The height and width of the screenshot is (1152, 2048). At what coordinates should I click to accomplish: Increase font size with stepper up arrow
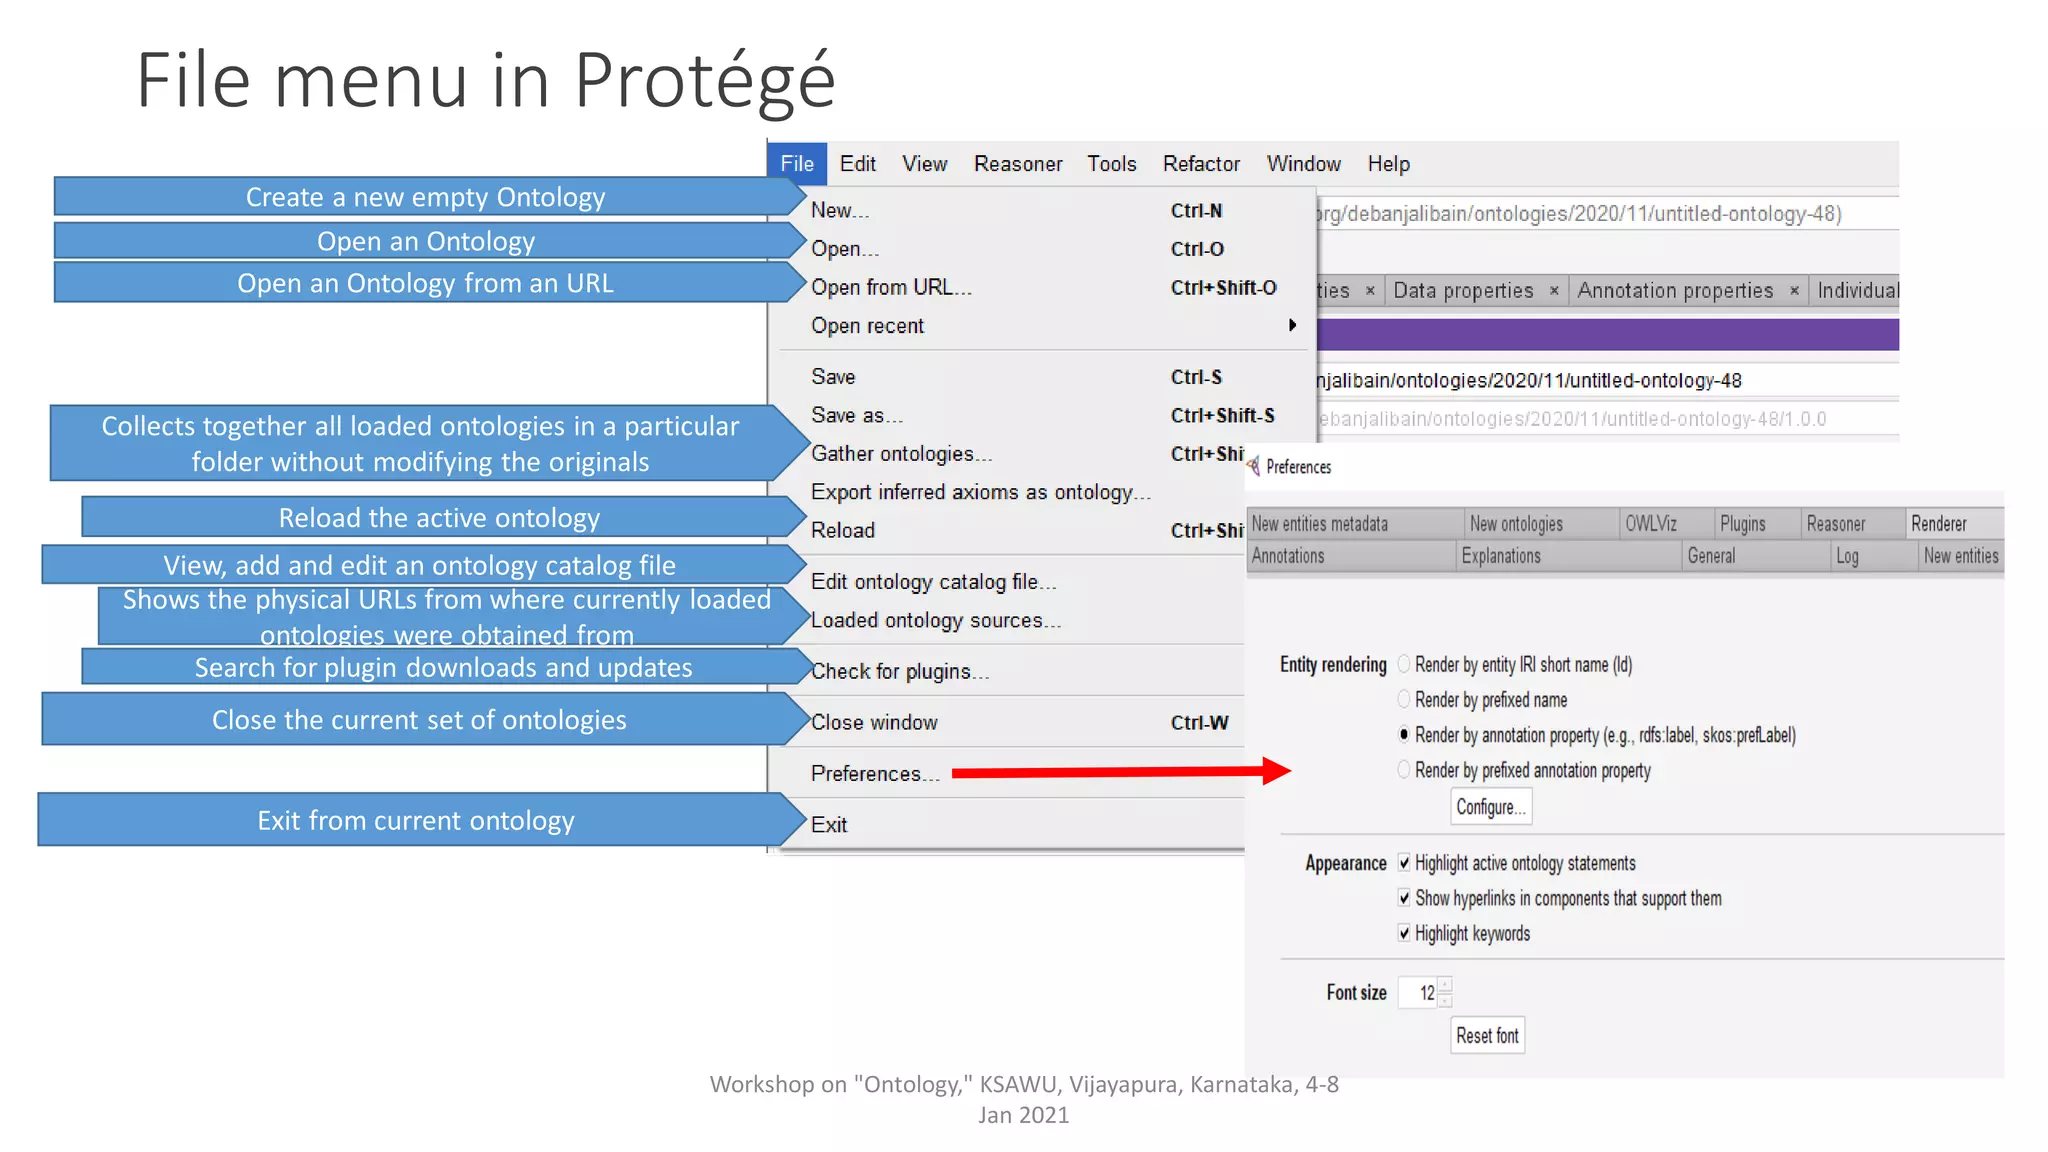coord(1445,985)
